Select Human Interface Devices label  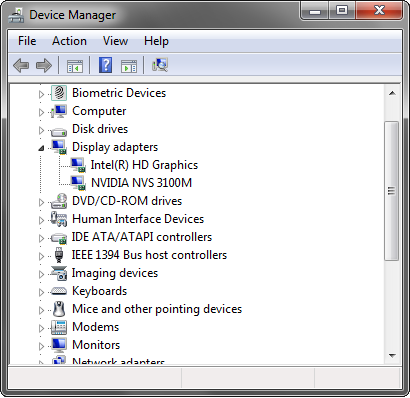[x=138, y=219]
